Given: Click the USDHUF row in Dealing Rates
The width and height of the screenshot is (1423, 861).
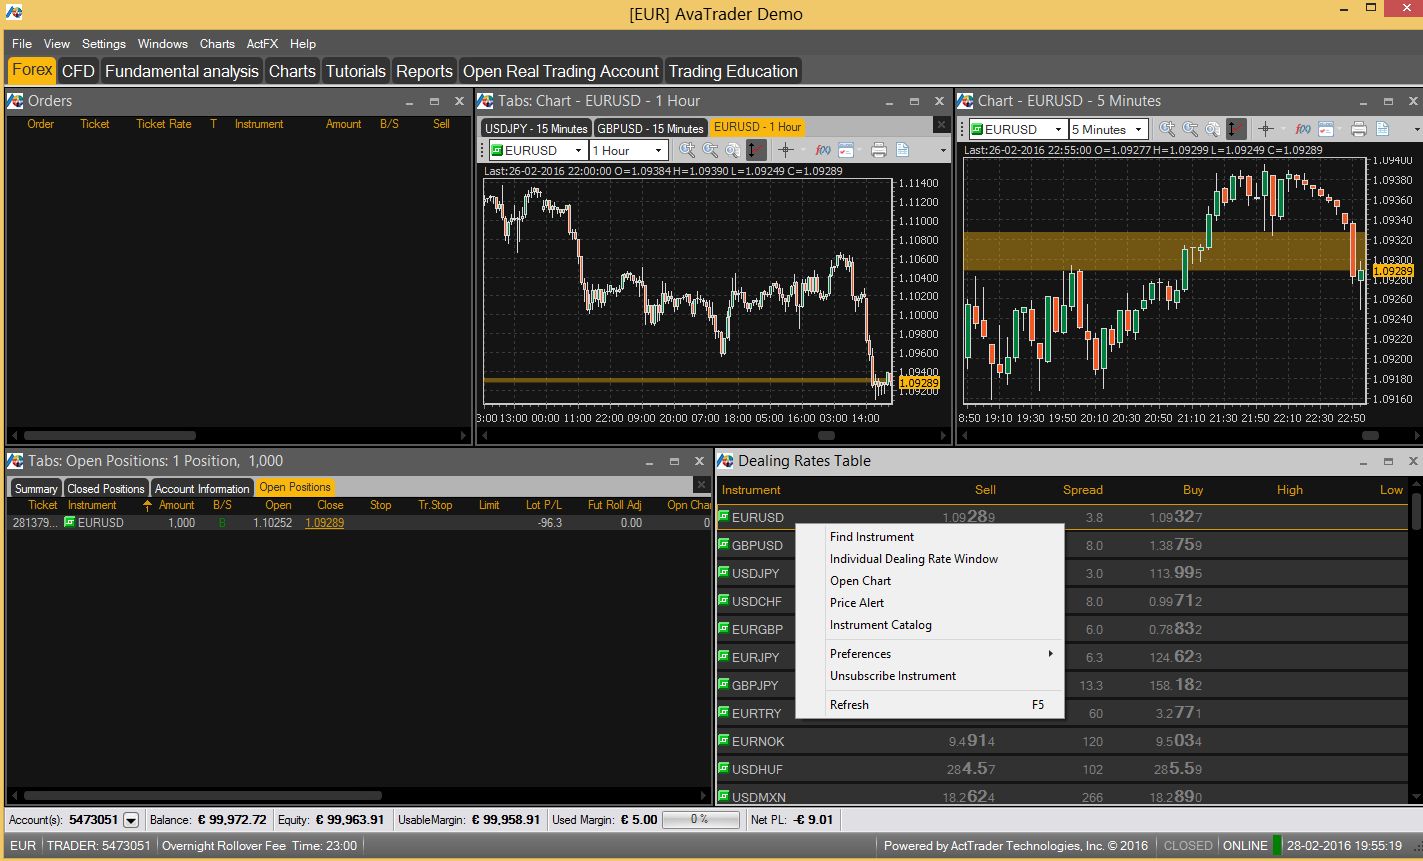Looking at the screenshot, I should coord(1062,769).
